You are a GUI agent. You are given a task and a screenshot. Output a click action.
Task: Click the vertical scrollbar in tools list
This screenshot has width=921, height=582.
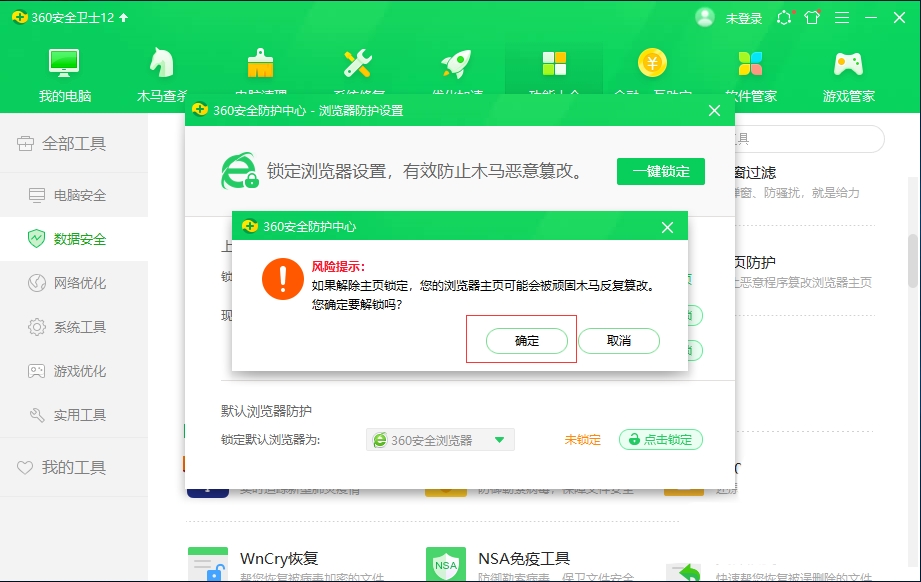tap(913, 261)
